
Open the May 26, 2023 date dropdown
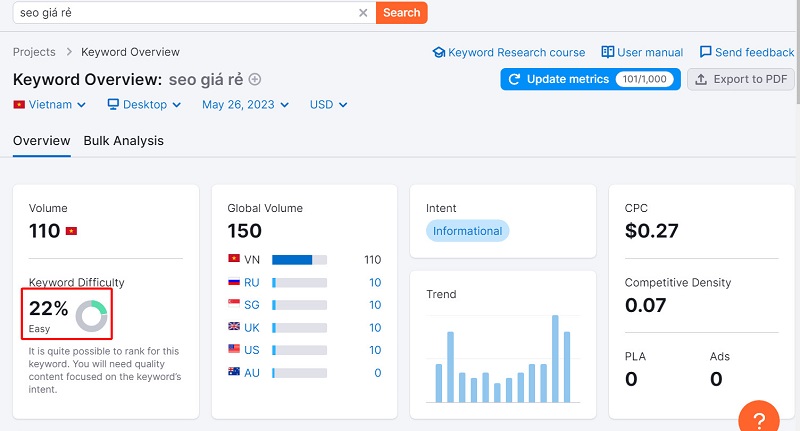coord(245,105)
